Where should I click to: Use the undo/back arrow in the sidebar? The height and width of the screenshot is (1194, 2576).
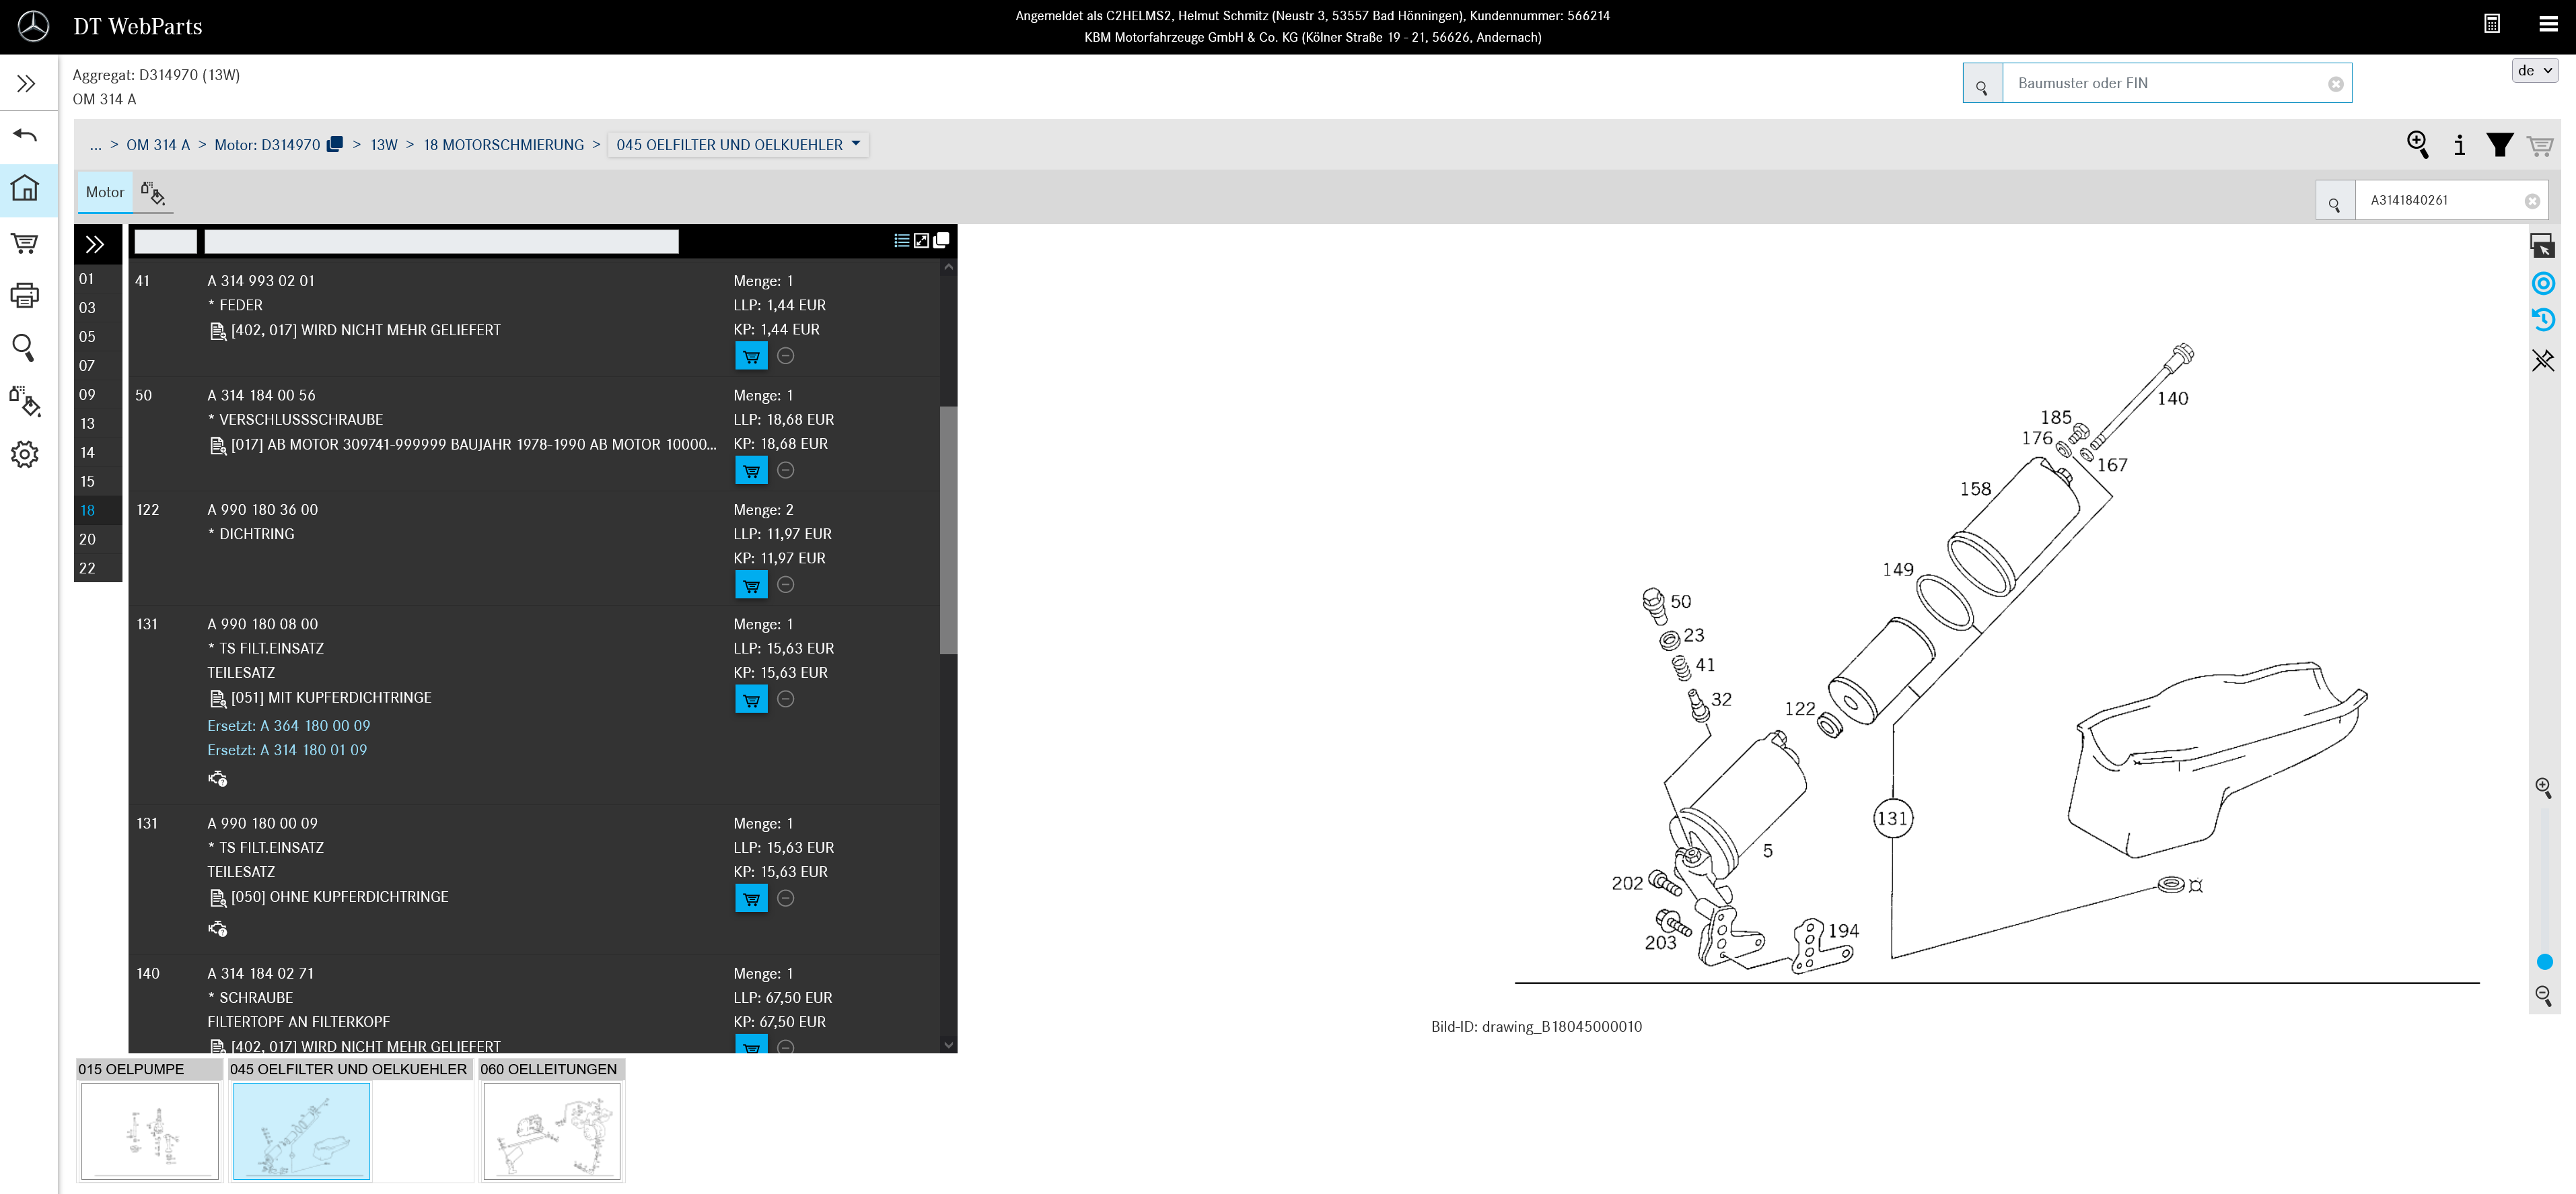coord(25,134)
